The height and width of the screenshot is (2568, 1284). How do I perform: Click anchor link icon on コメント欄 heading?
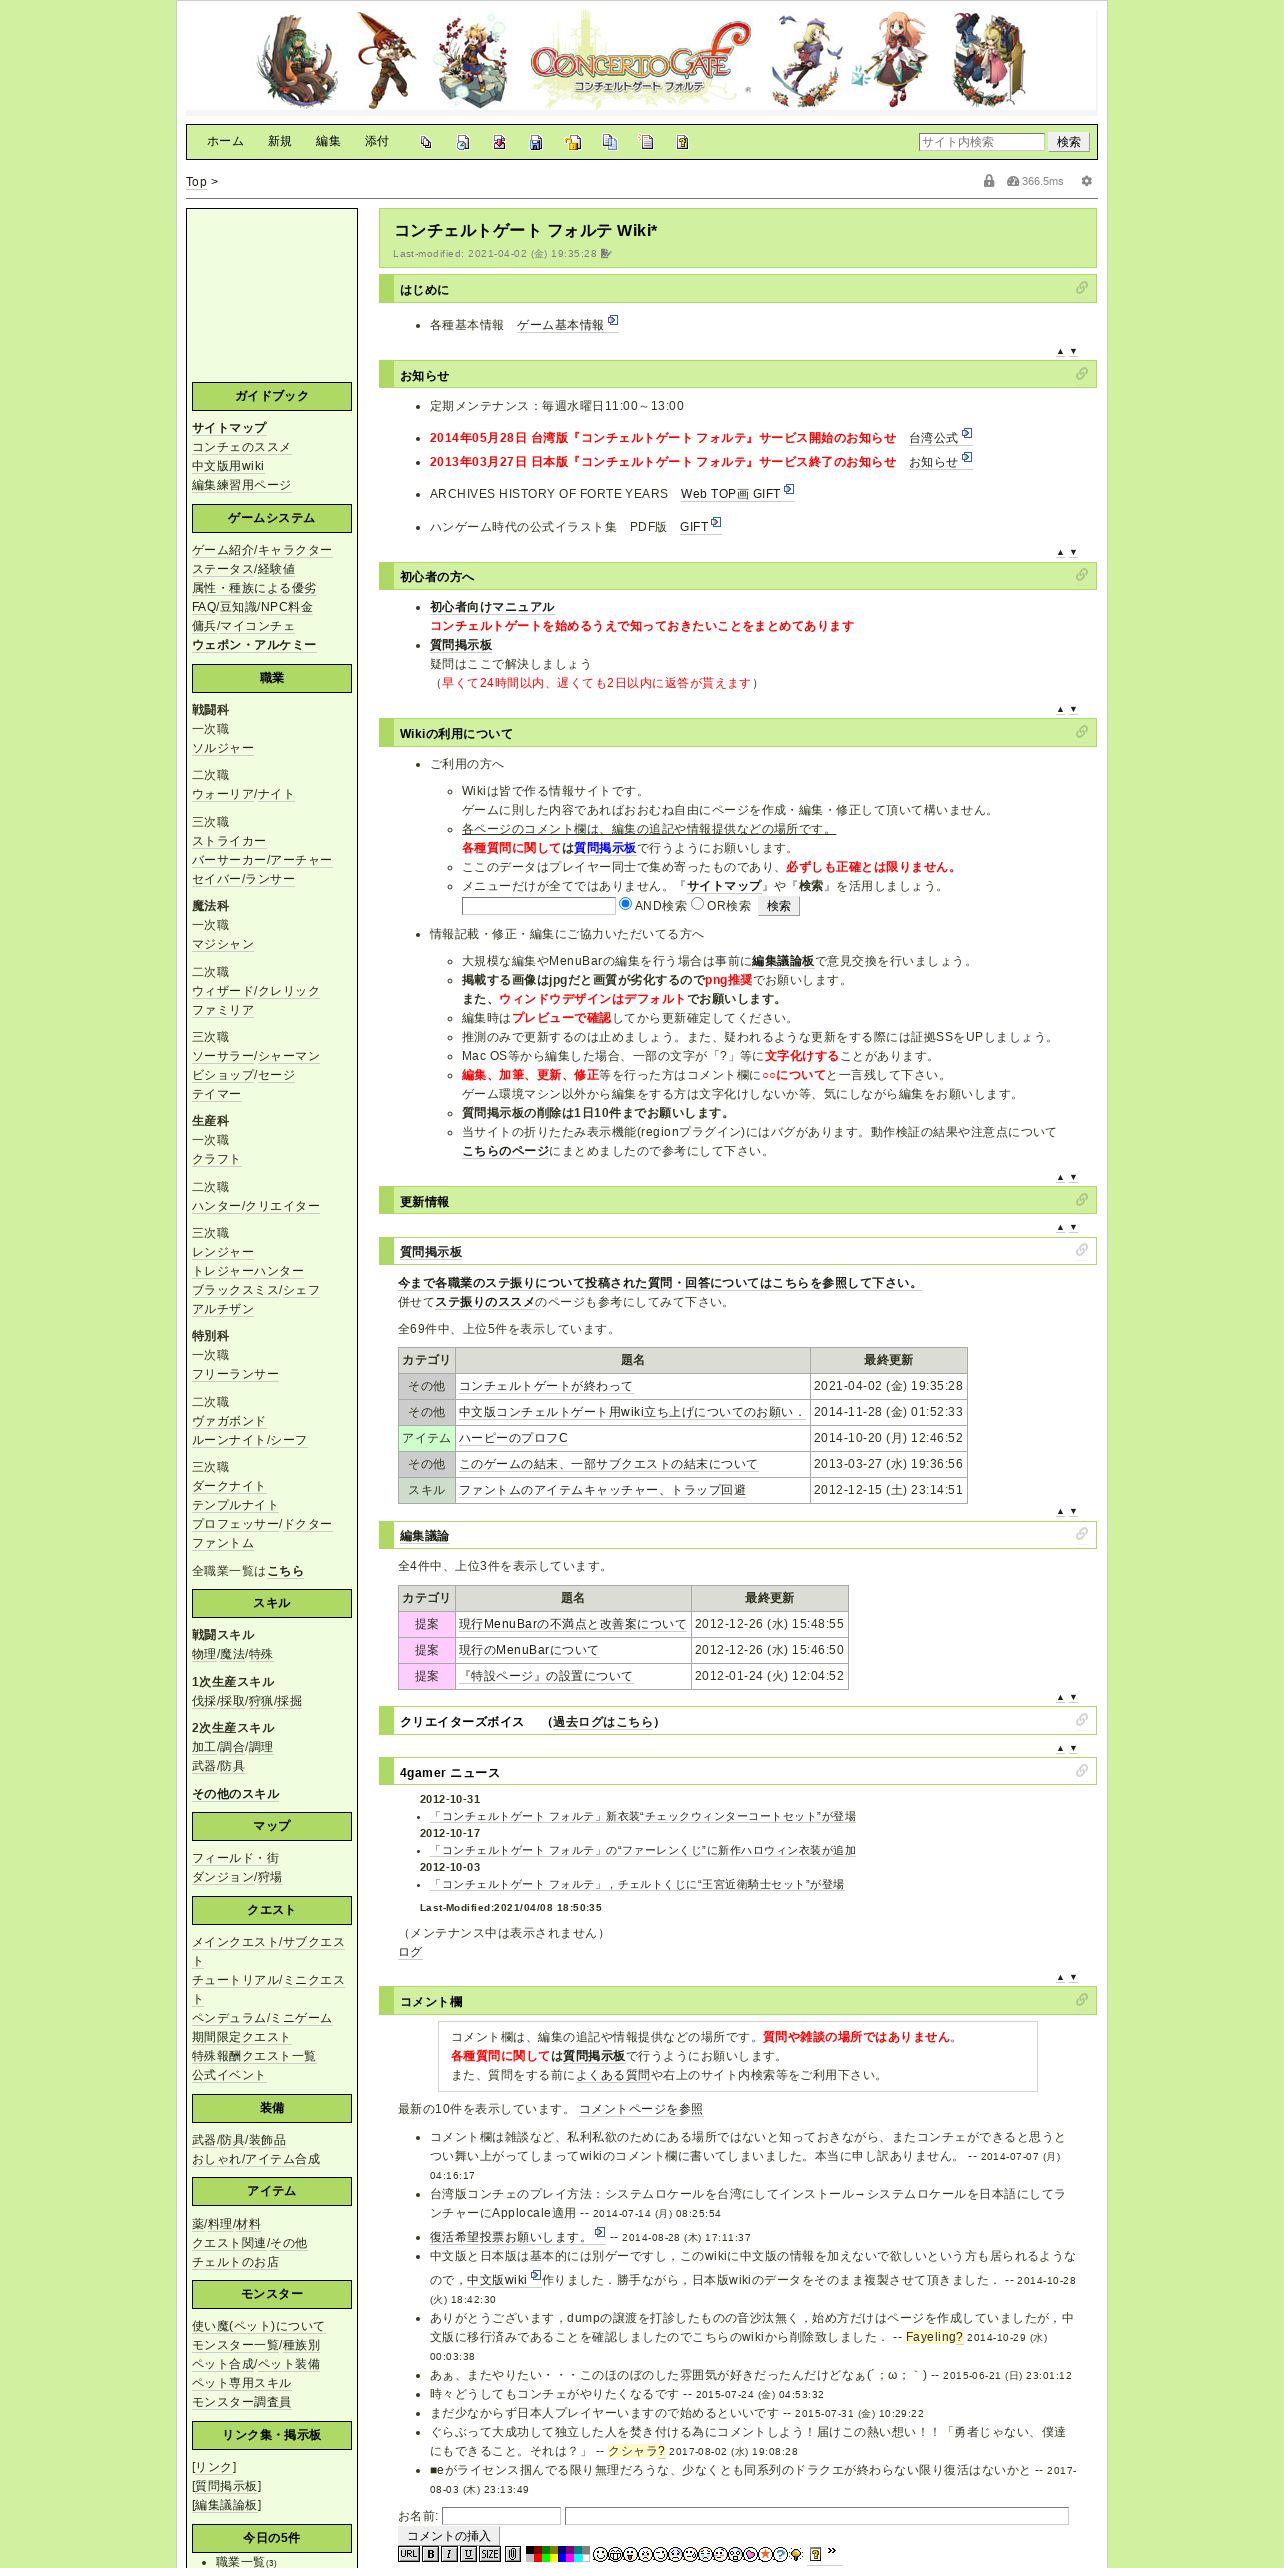[1081, 2000]
